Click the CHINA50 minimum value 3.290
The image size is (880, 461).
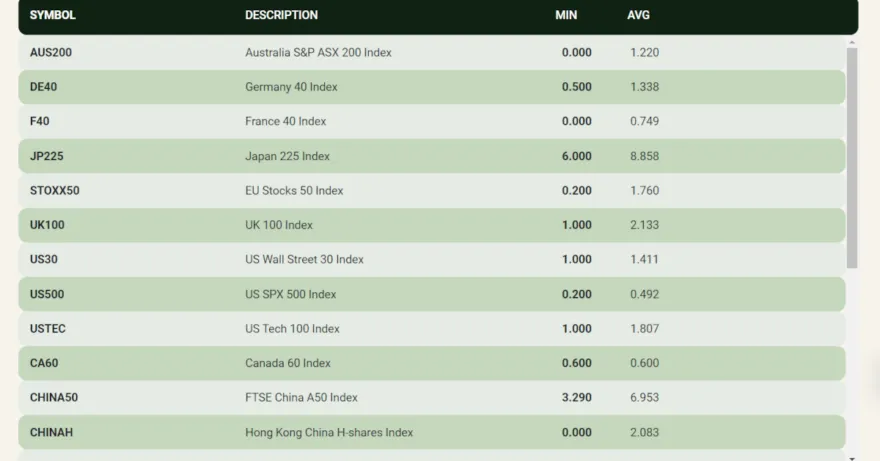(x=576, y=397)
